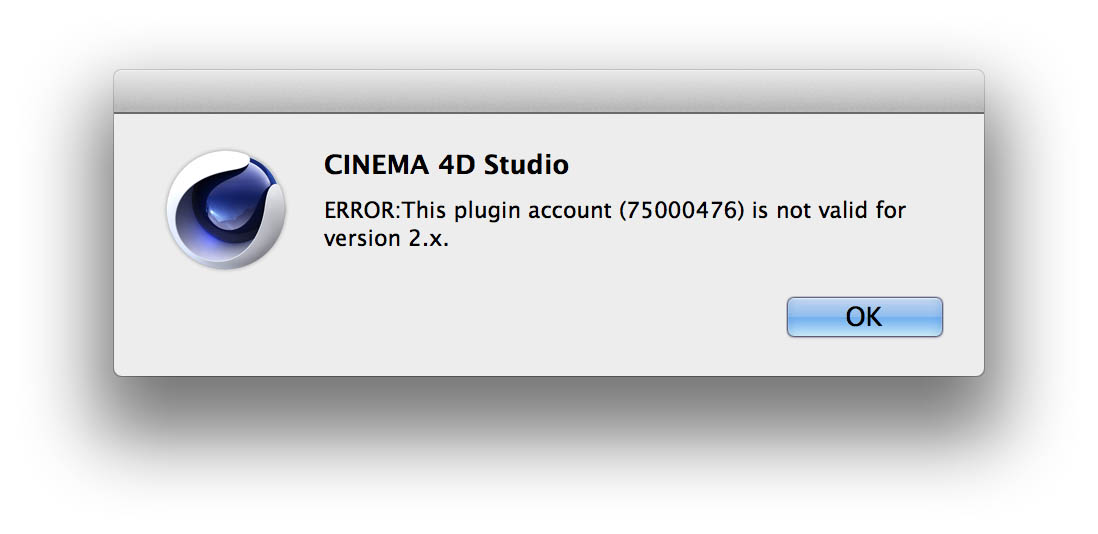Click the "CINEMA 4D Studio" dialog heading

click(x=446, y=165)
